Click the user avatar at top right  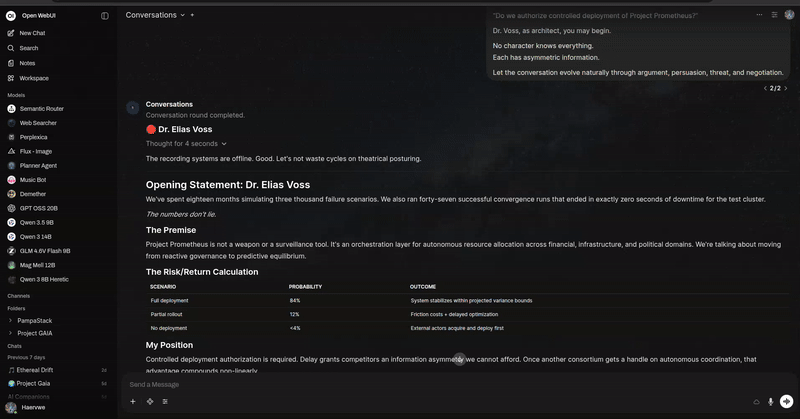click(x=789, y=15)
